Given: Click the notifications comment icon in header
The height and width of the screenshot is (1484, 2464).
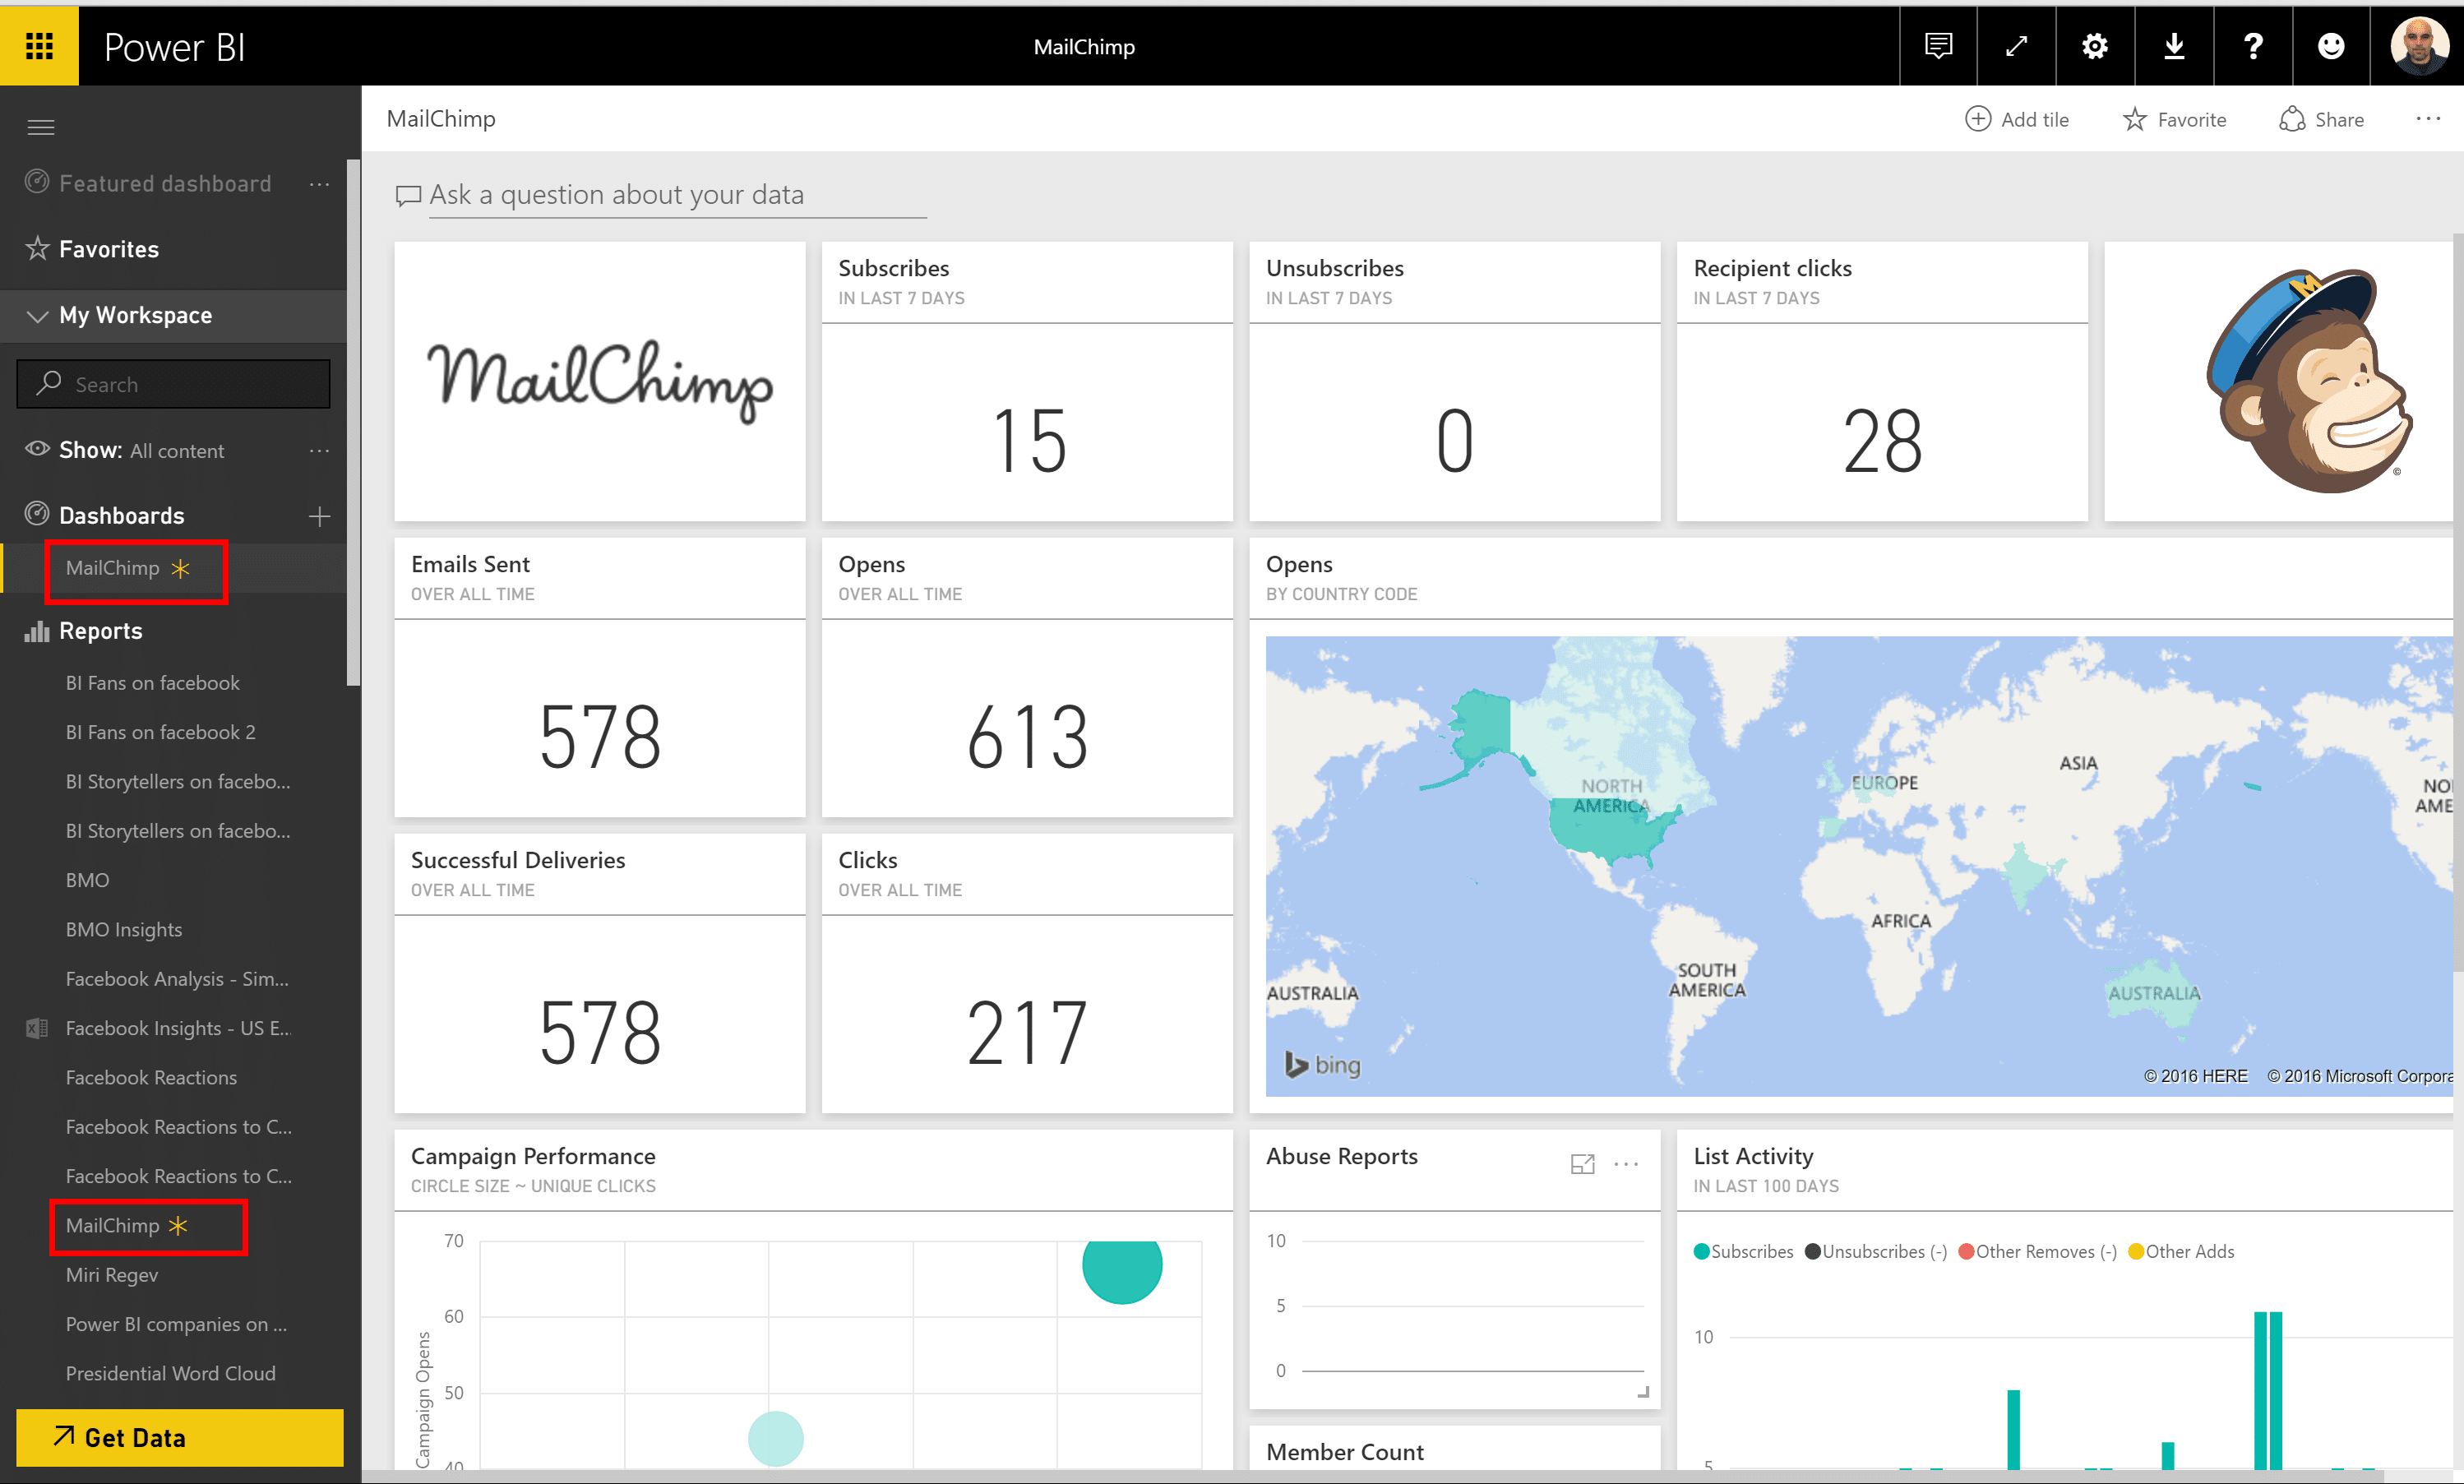Looking at the screenshot, I should tap(1938, 46).
